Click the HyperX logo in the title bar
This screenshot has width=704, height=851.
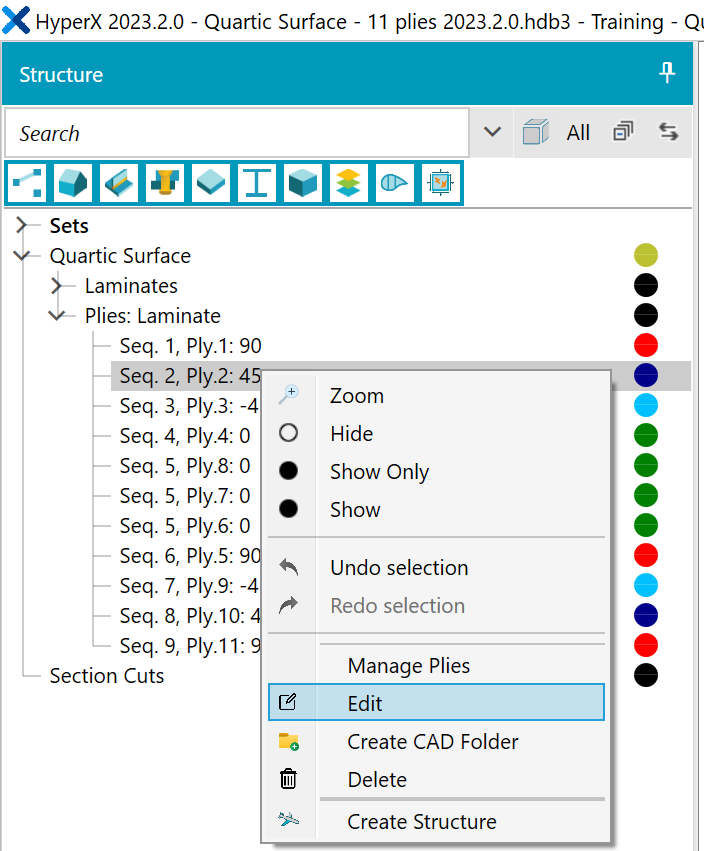(16, 21)
